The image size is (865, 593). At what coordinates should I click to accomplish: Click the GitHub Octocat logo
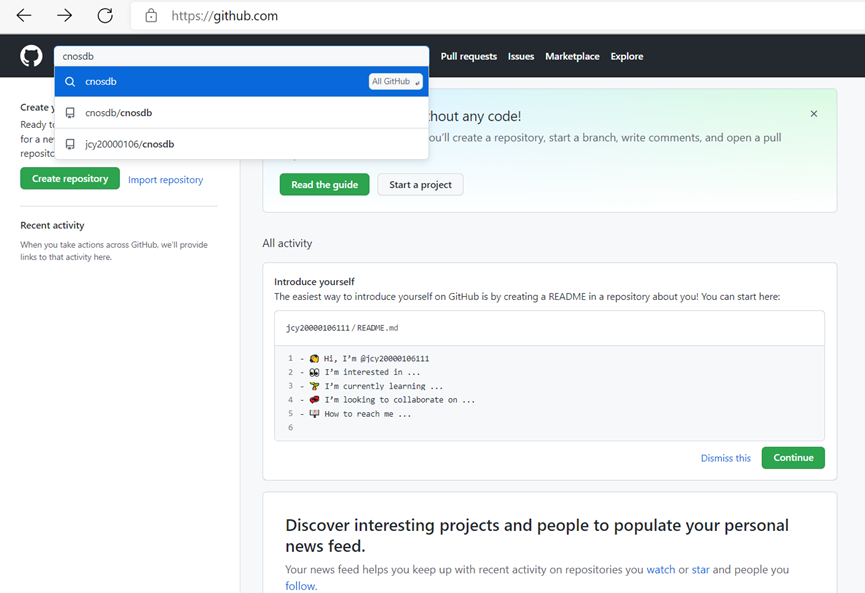pyautogui.click(x=32, y=57)
